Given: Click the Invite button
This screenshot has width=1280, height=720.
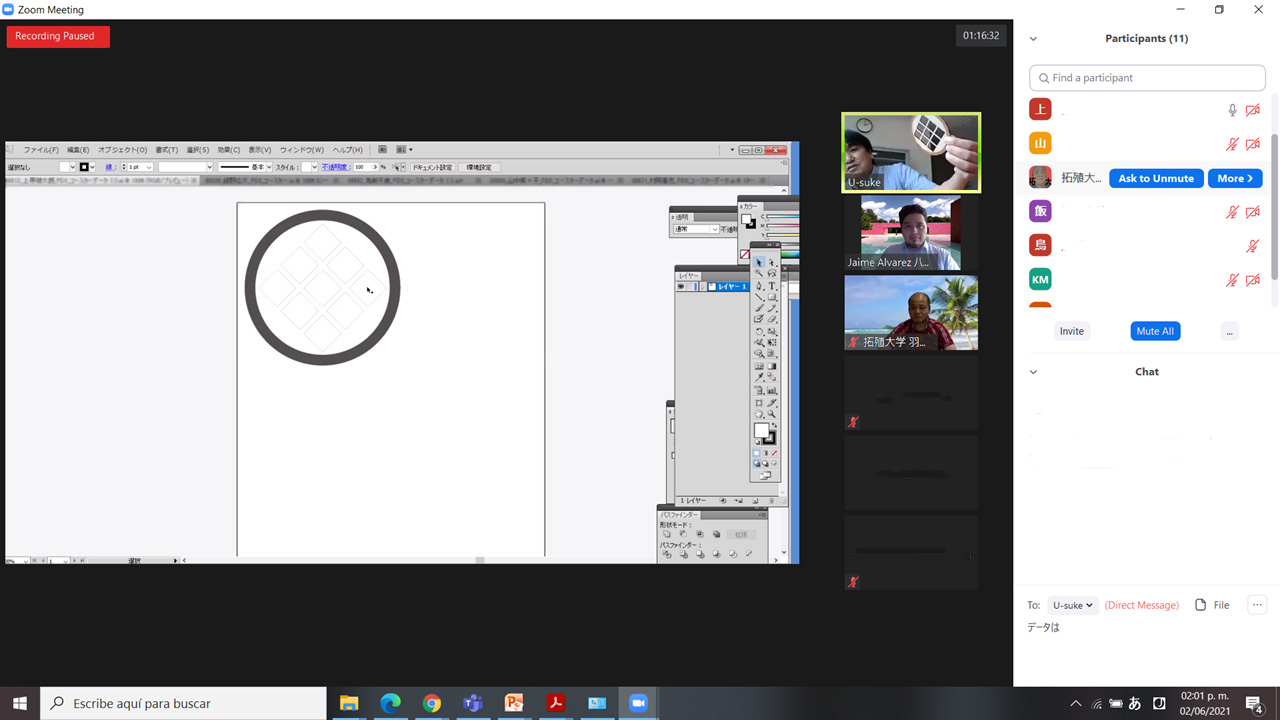Looking at the screenshot, I should (1072, 331).
